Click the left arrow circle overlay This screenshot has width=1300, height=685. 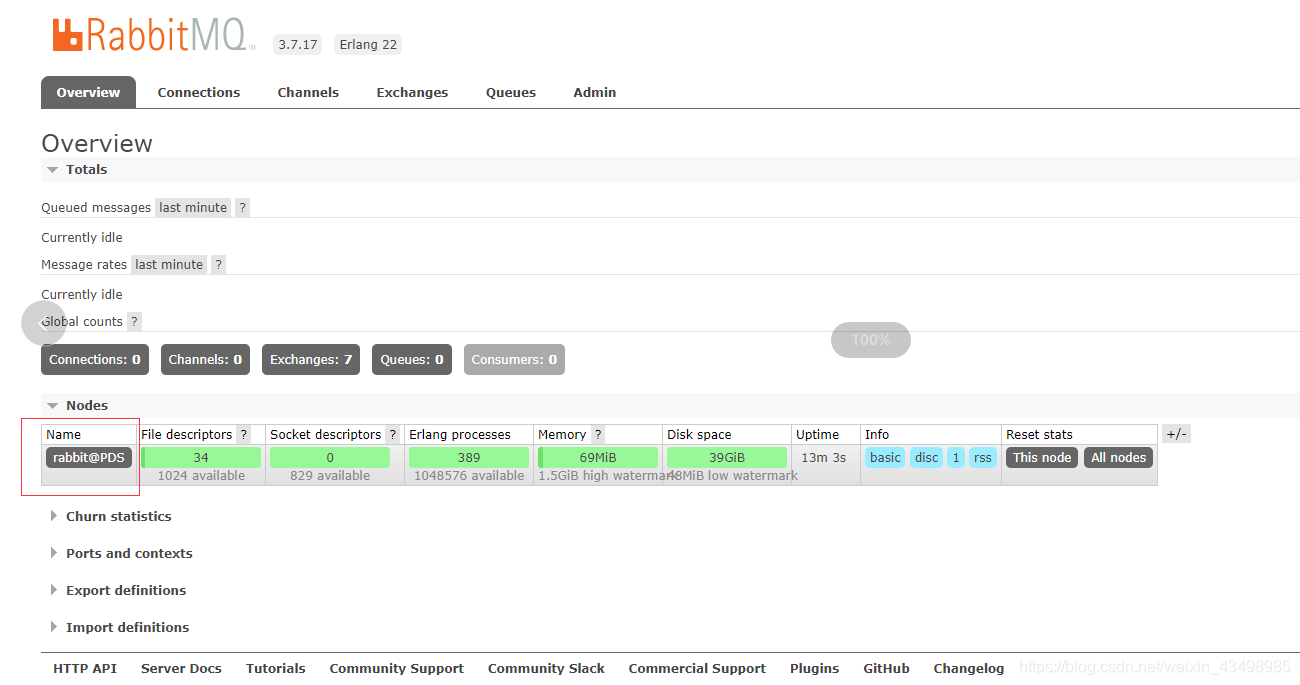[44, 323]
